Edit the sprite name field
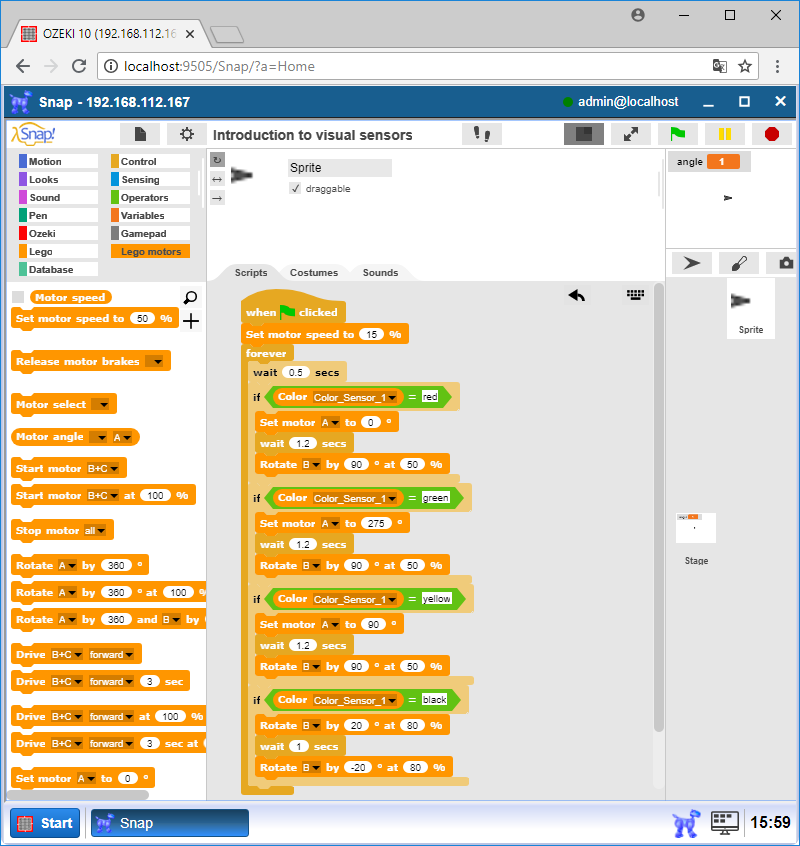 (x=340, y=168)
